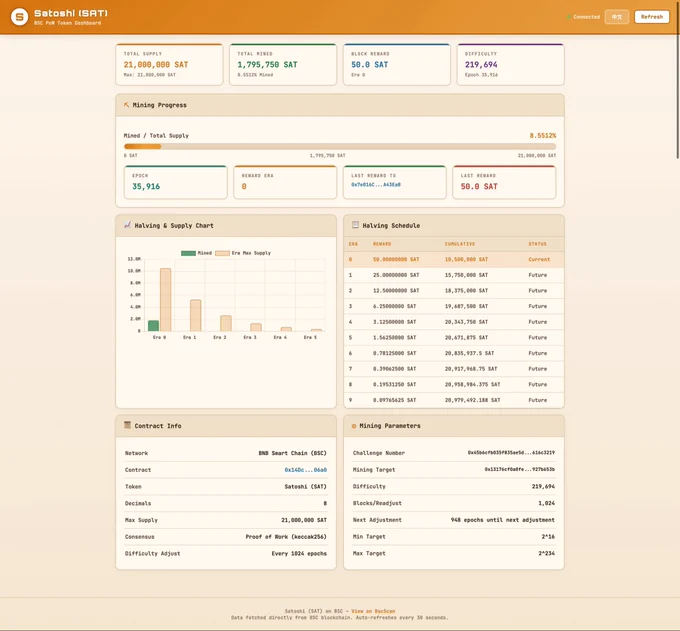This screenshot has height=631, width=680.
Task: Click the document icon beside Contract Info
Action: point(127,425)
